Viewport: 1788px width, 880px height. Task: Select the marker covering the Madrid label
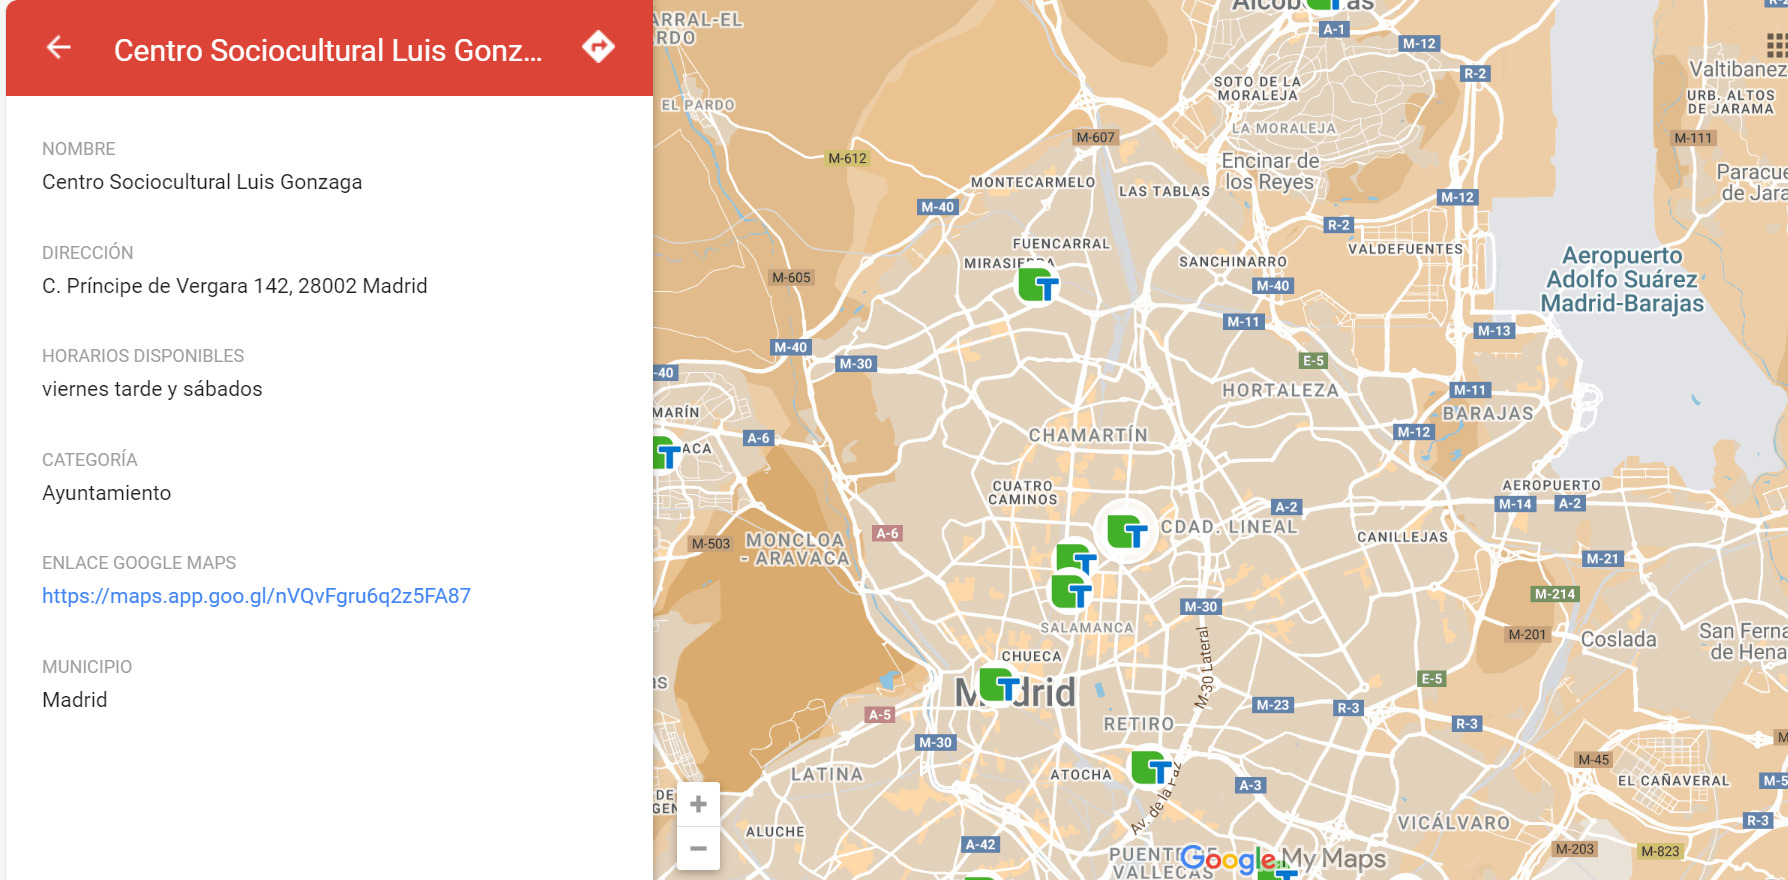coord(999,686)
